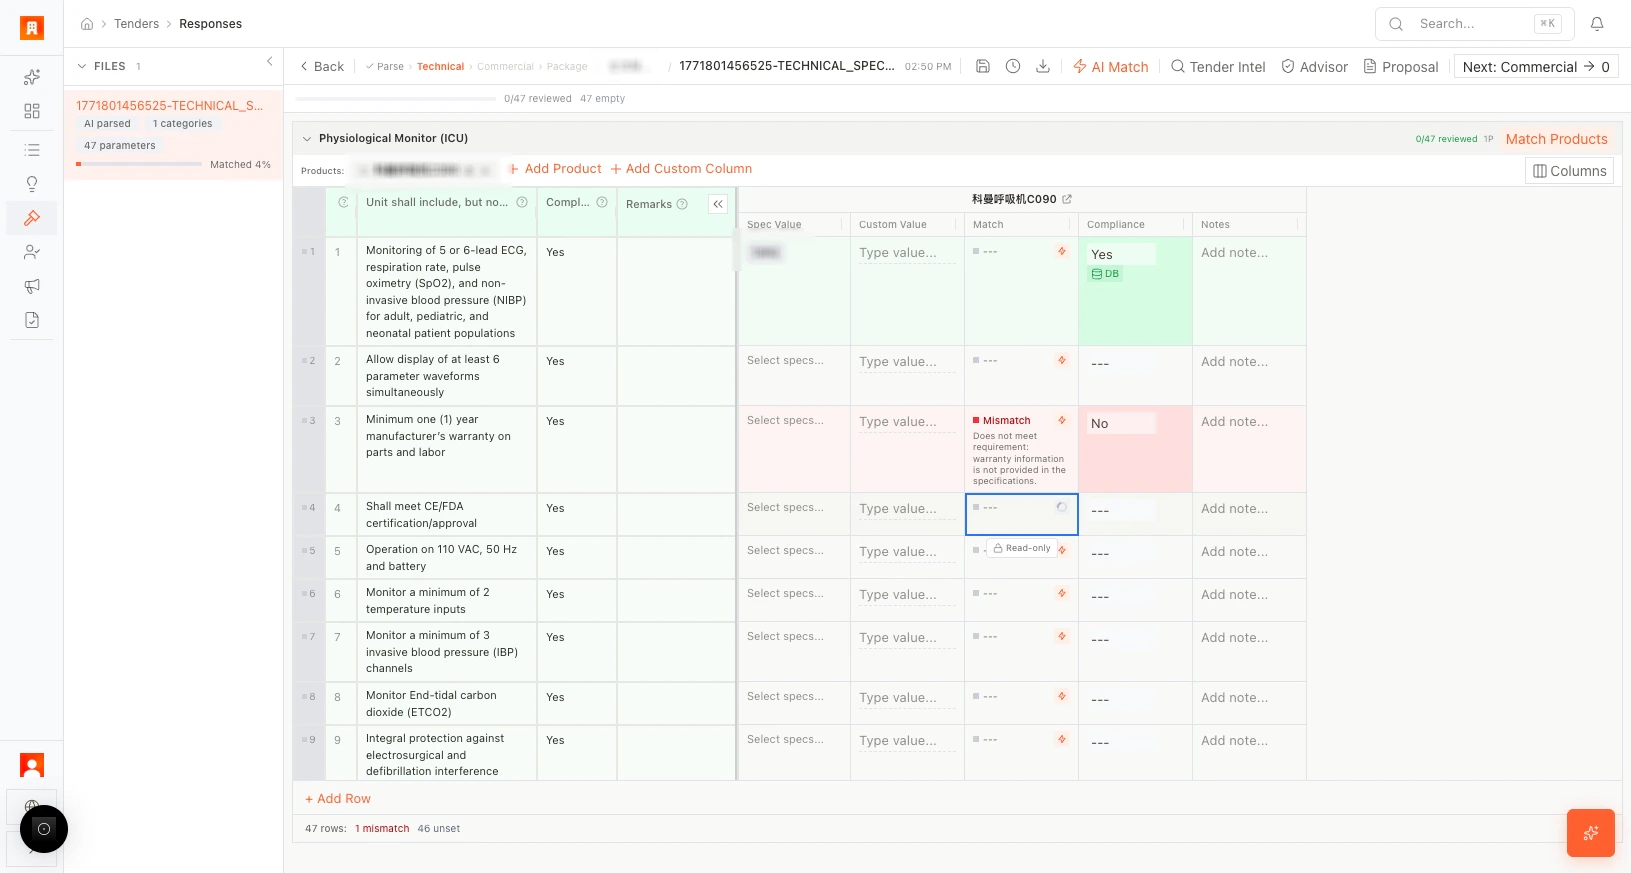Click + Add Row below table
The width and height of the screenshot is (1631, 873).
tap(338, 799)
